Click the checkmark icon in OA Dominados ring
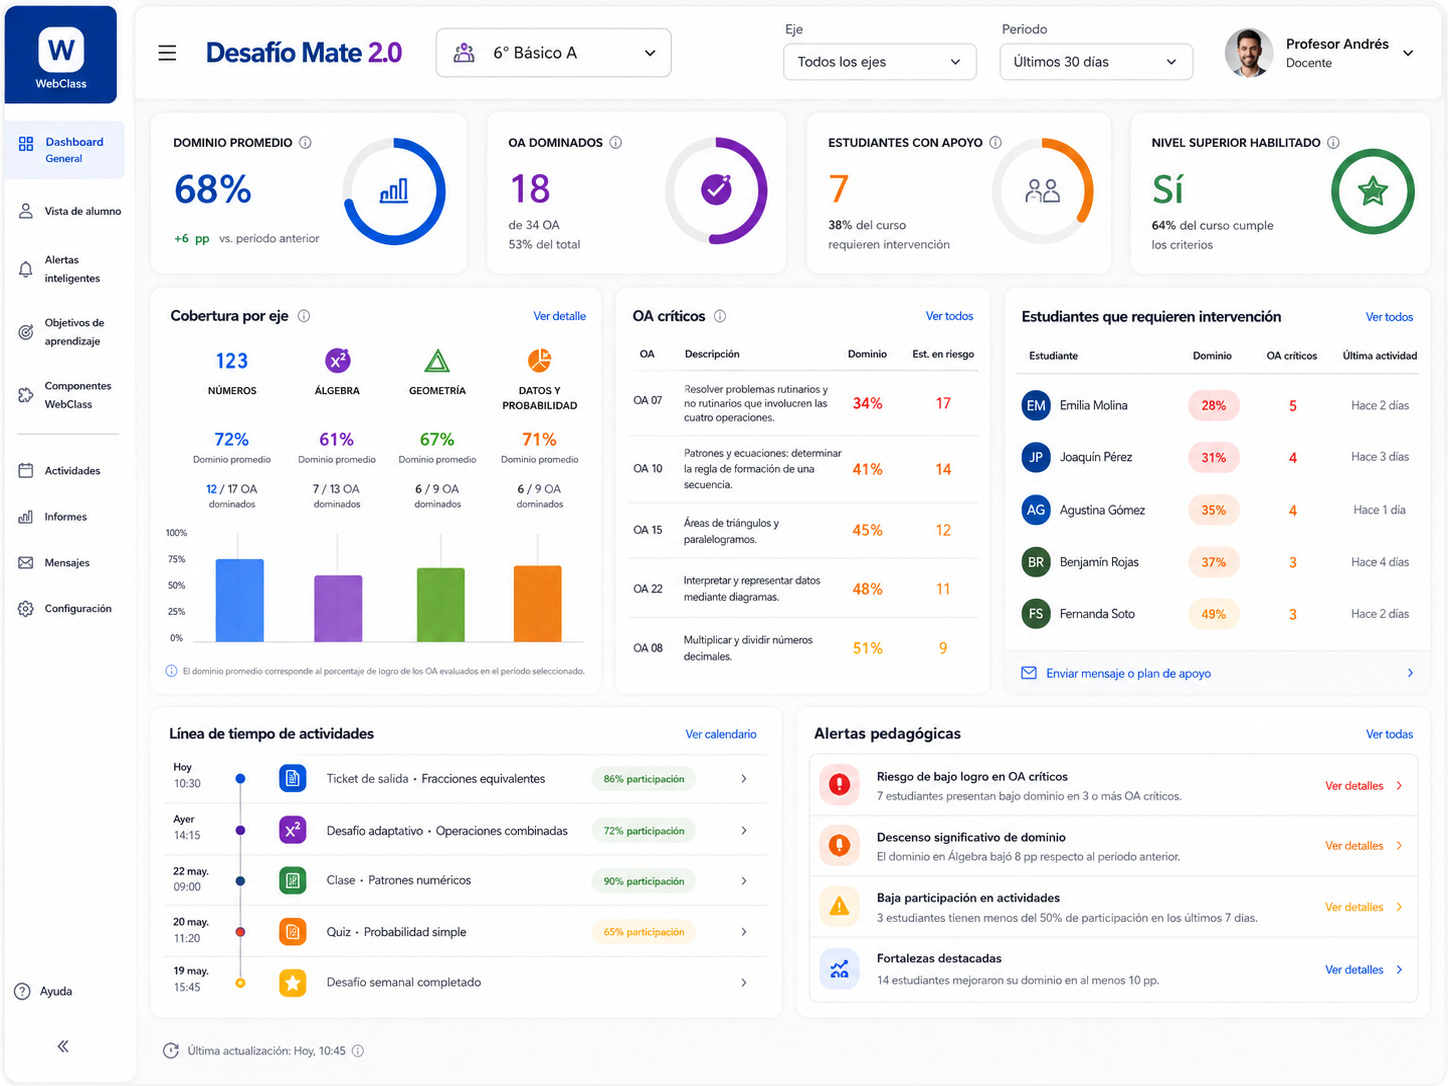The image size is (1448, 1086). coord(716,190)
